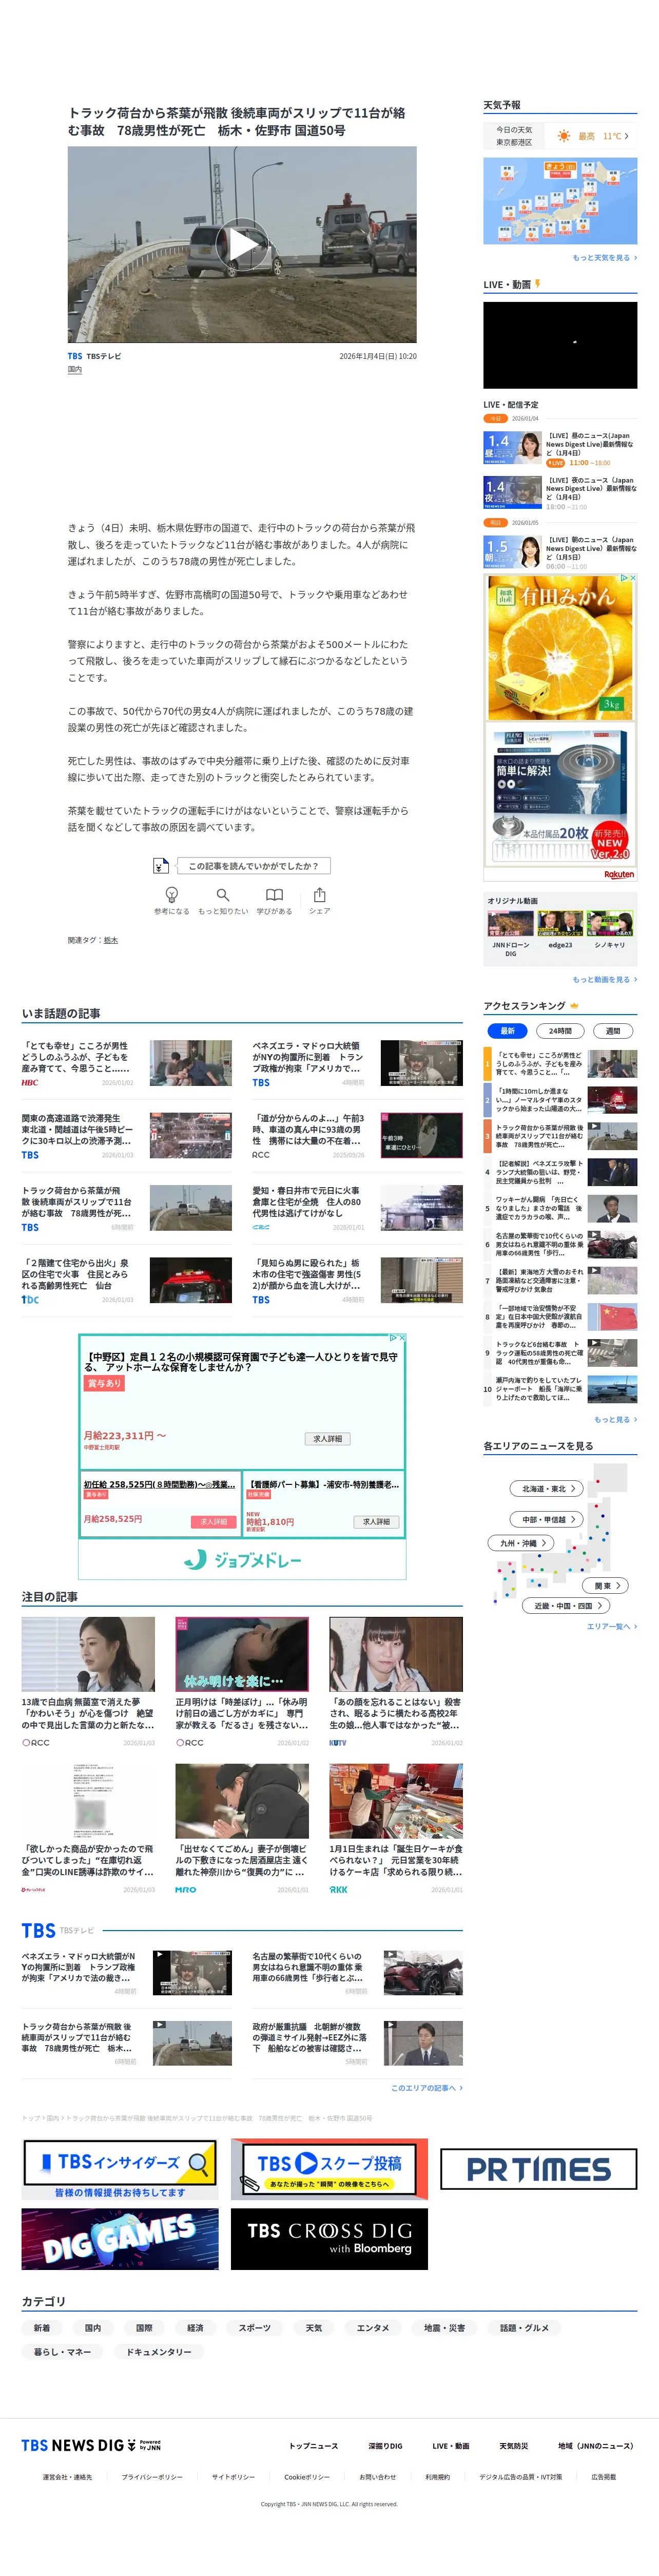The image size is (659, 2576).
Task: Select the スポーツ category chip
Action: 255,2328
